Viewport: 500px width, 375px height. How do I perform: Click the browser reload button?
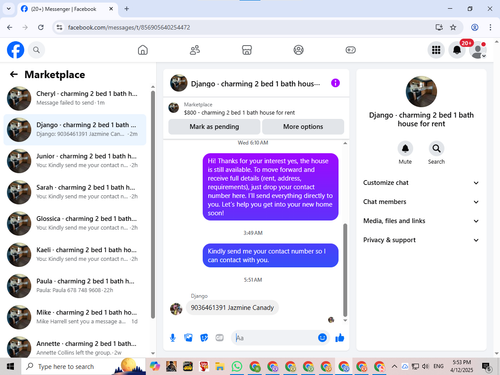[x=41, y=27]
